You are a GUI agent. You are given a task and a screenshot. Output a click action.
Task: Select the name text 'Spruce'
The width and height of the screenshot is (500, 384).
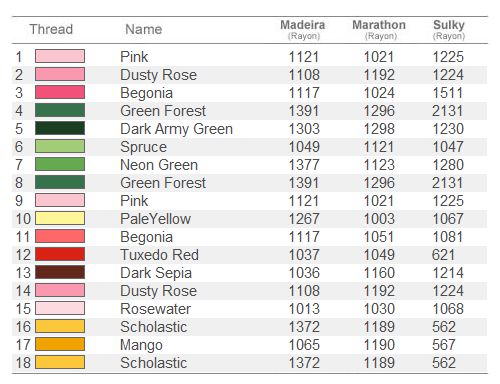coord(143,147)
